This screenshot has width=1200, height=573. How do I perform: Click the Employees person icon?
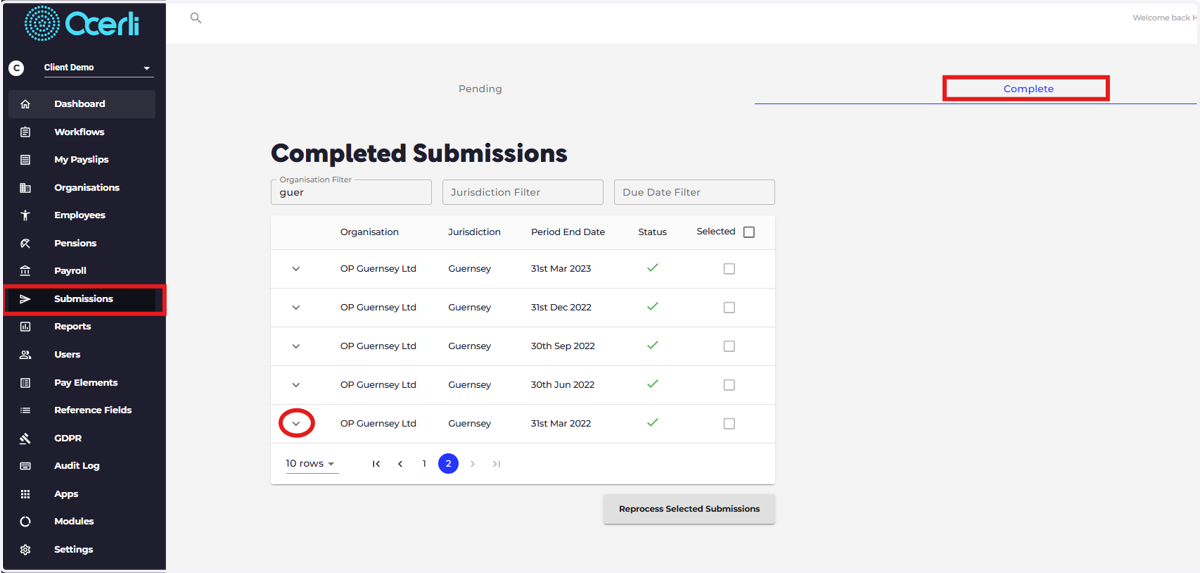pos(26,215)
